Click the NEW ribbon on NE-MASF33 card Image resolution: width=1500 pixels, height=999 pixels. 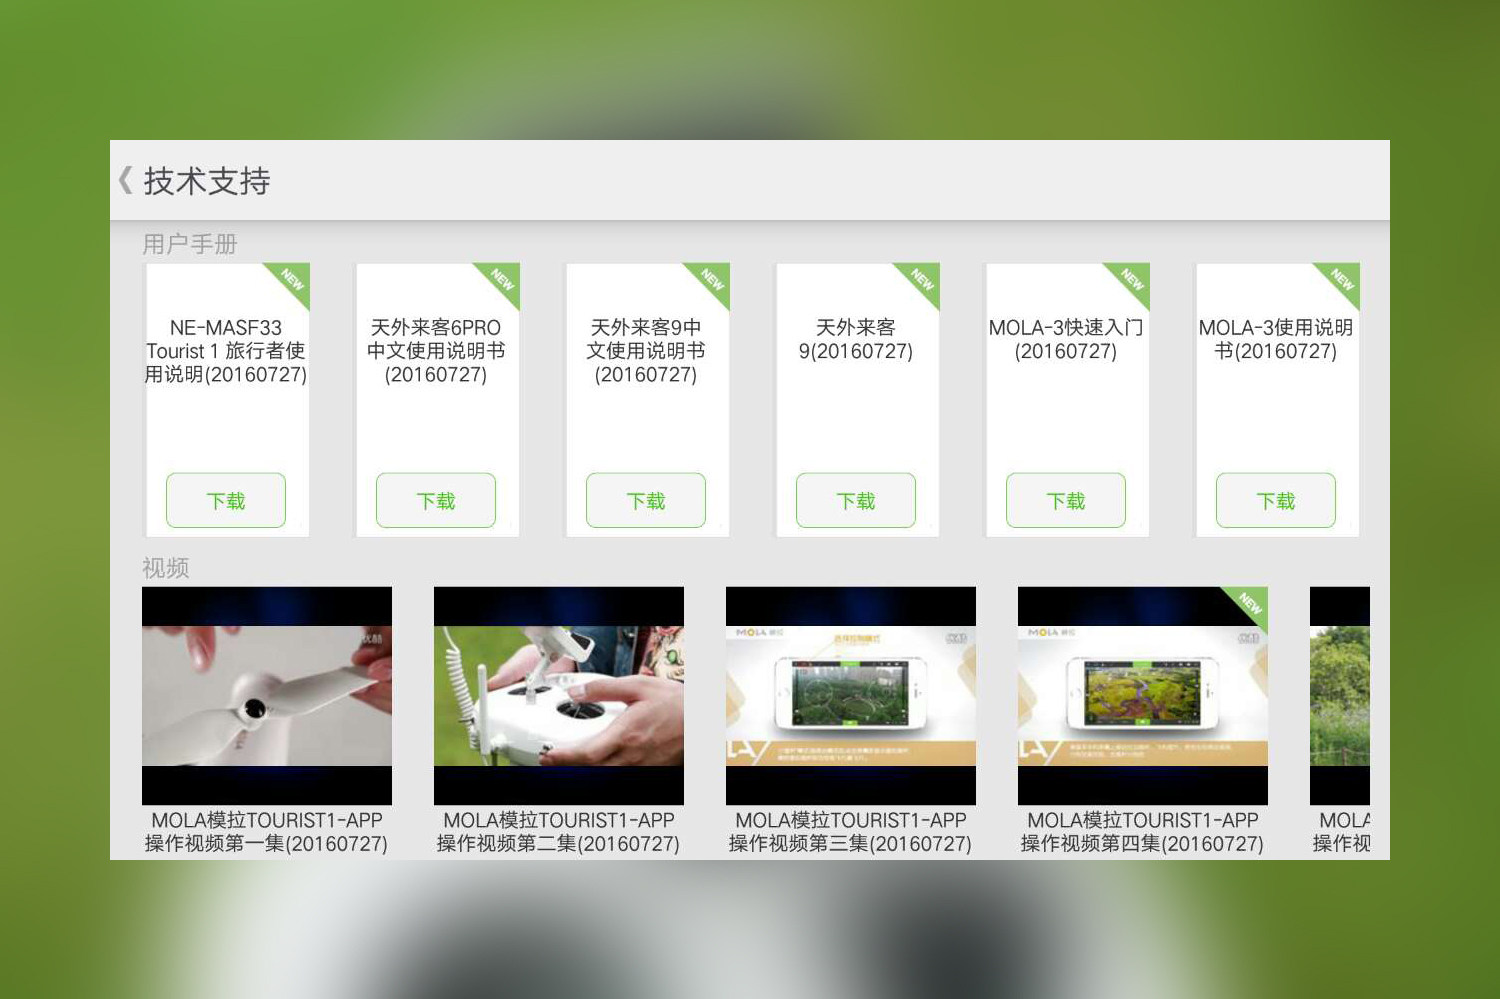point(291,281)
